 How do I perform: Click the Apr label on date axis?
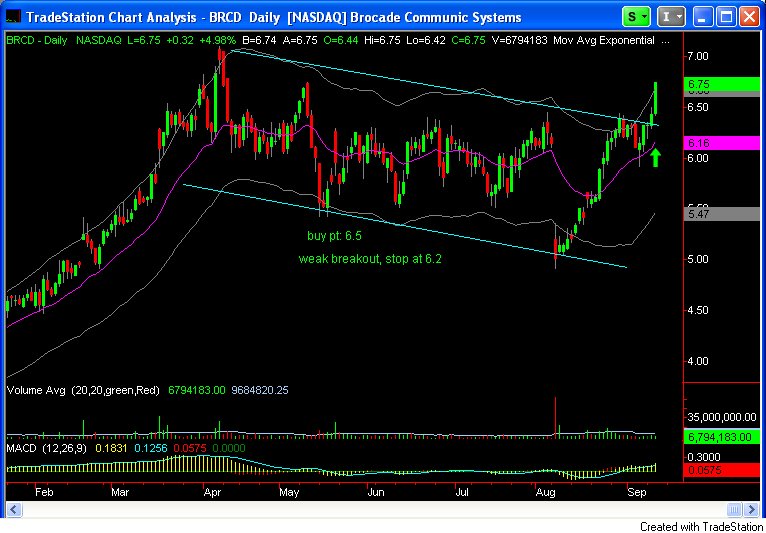pyautogui.click(x=211, y=492)
